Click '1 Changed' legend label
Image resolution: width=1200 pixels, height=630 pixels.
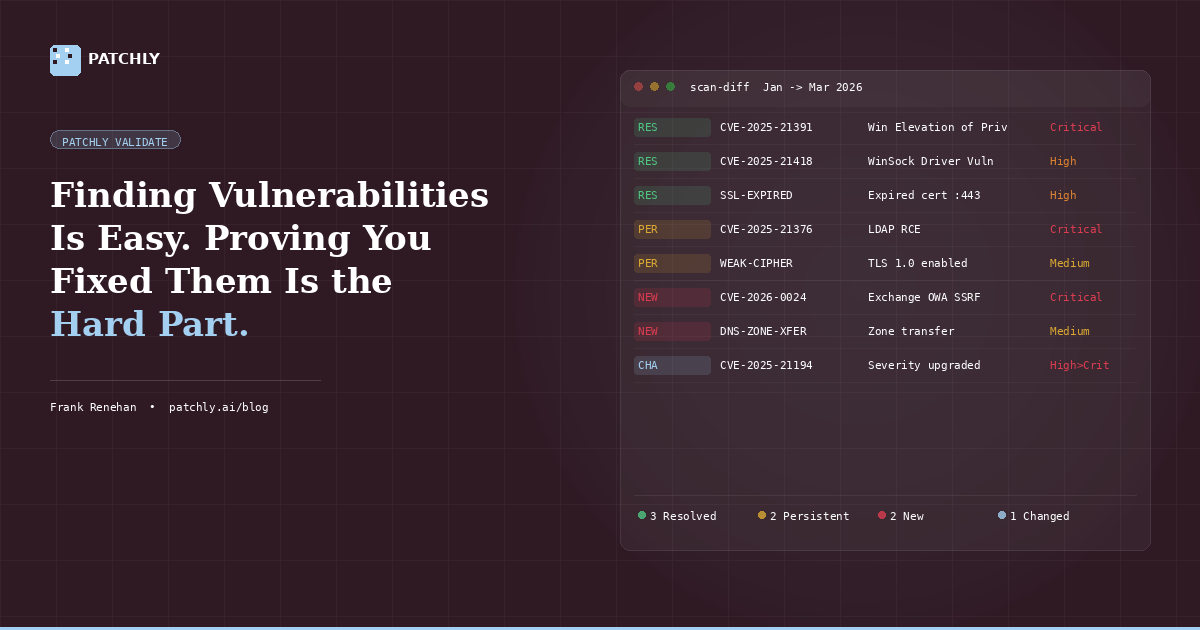point(1040,516)
